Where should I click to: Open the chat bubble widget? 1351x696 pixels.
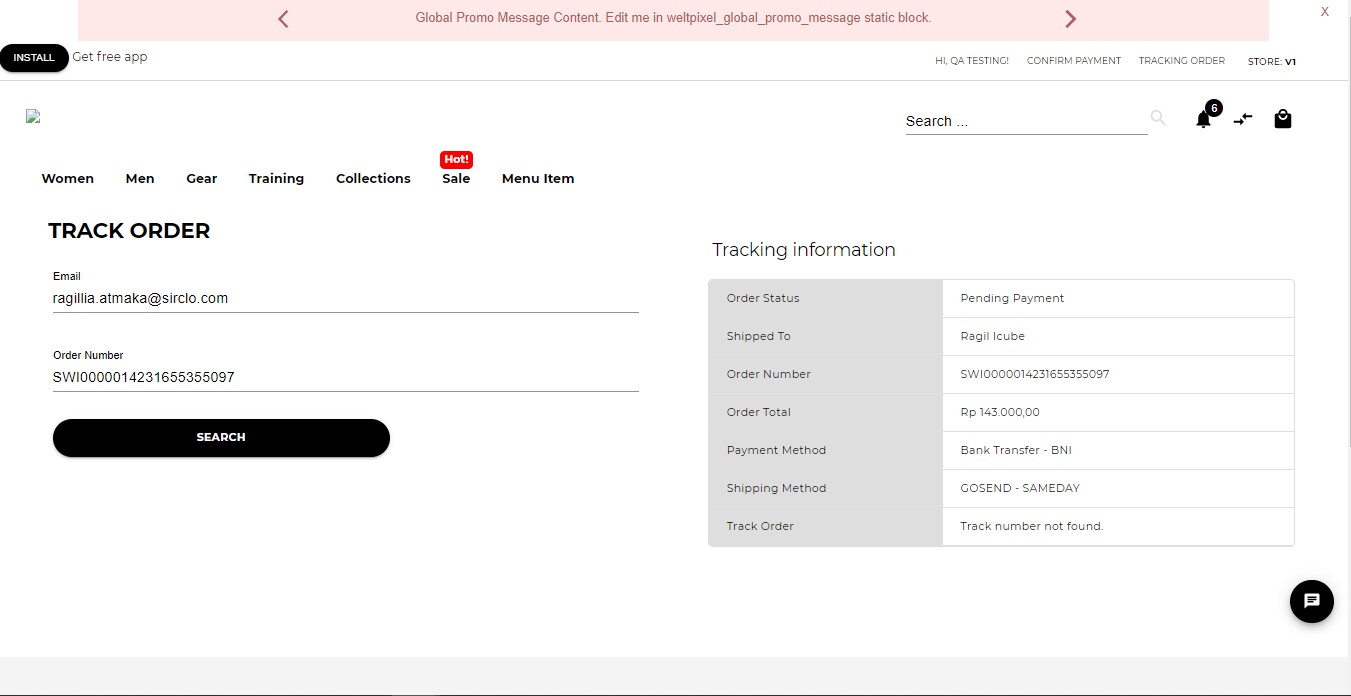click(1311, 601)
